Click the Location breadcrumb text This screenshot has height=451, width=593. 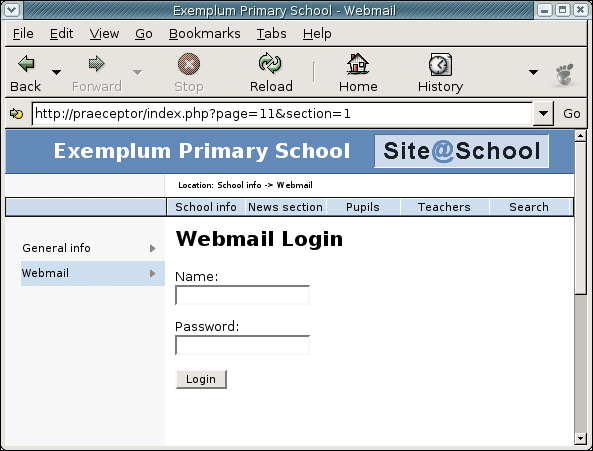[245, 185]
